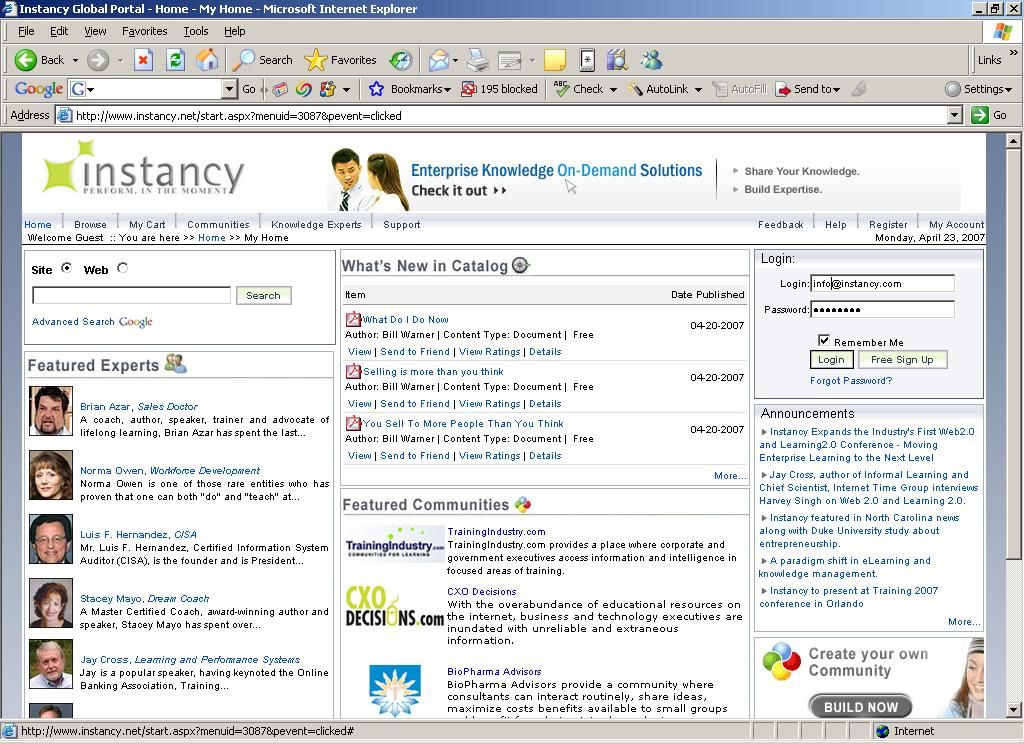Screen dimensions: 1024x744
Task: Open the History clock icon
Action: [400, 60]
